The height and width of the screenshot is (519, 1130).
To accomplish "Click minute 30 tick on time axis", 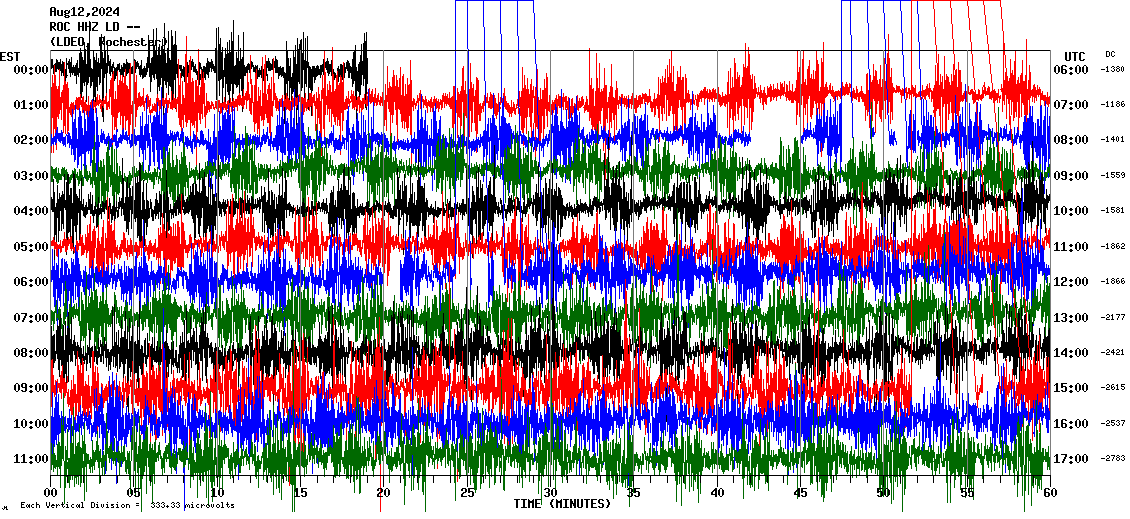I will (550, 493).
